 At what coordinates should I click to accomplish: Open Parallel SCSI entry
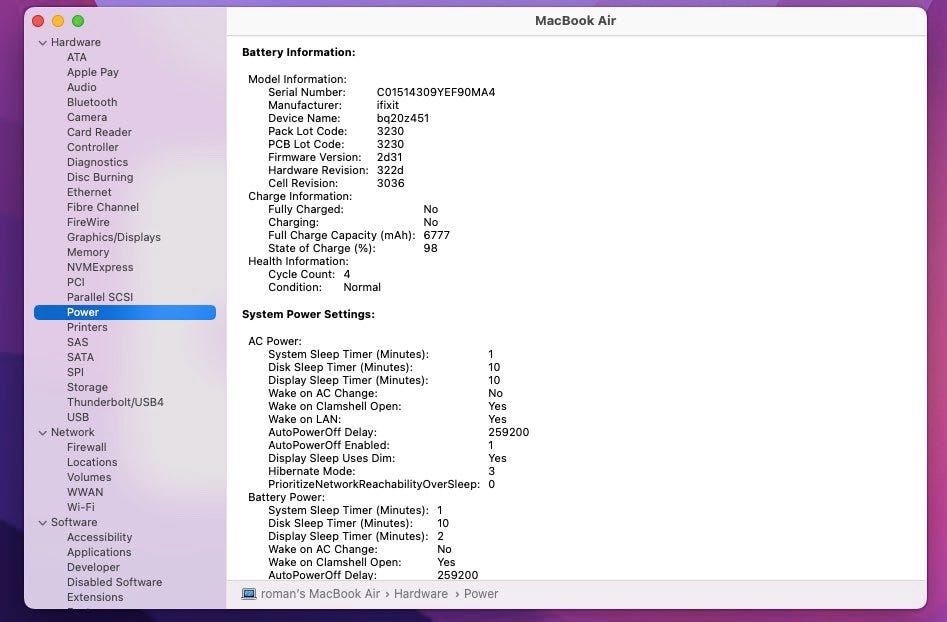[x=100, y=297]
